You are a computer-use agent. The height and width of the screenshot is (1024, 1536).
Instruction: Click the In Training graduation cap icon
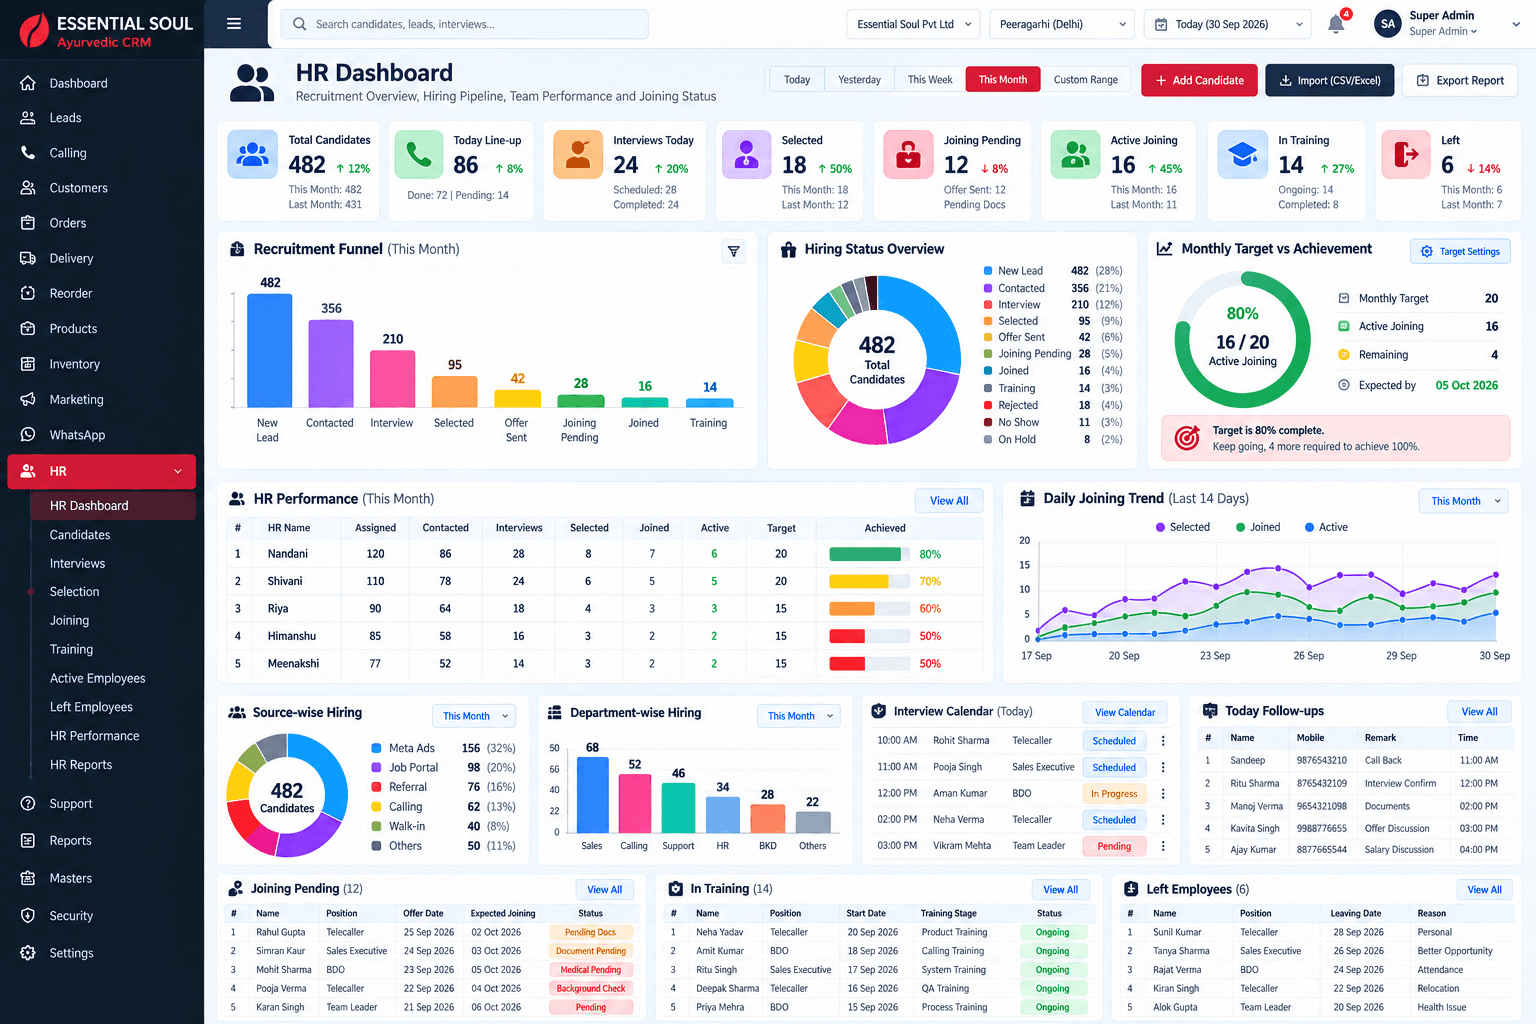pyautogui.click(x=1242, y=154)
